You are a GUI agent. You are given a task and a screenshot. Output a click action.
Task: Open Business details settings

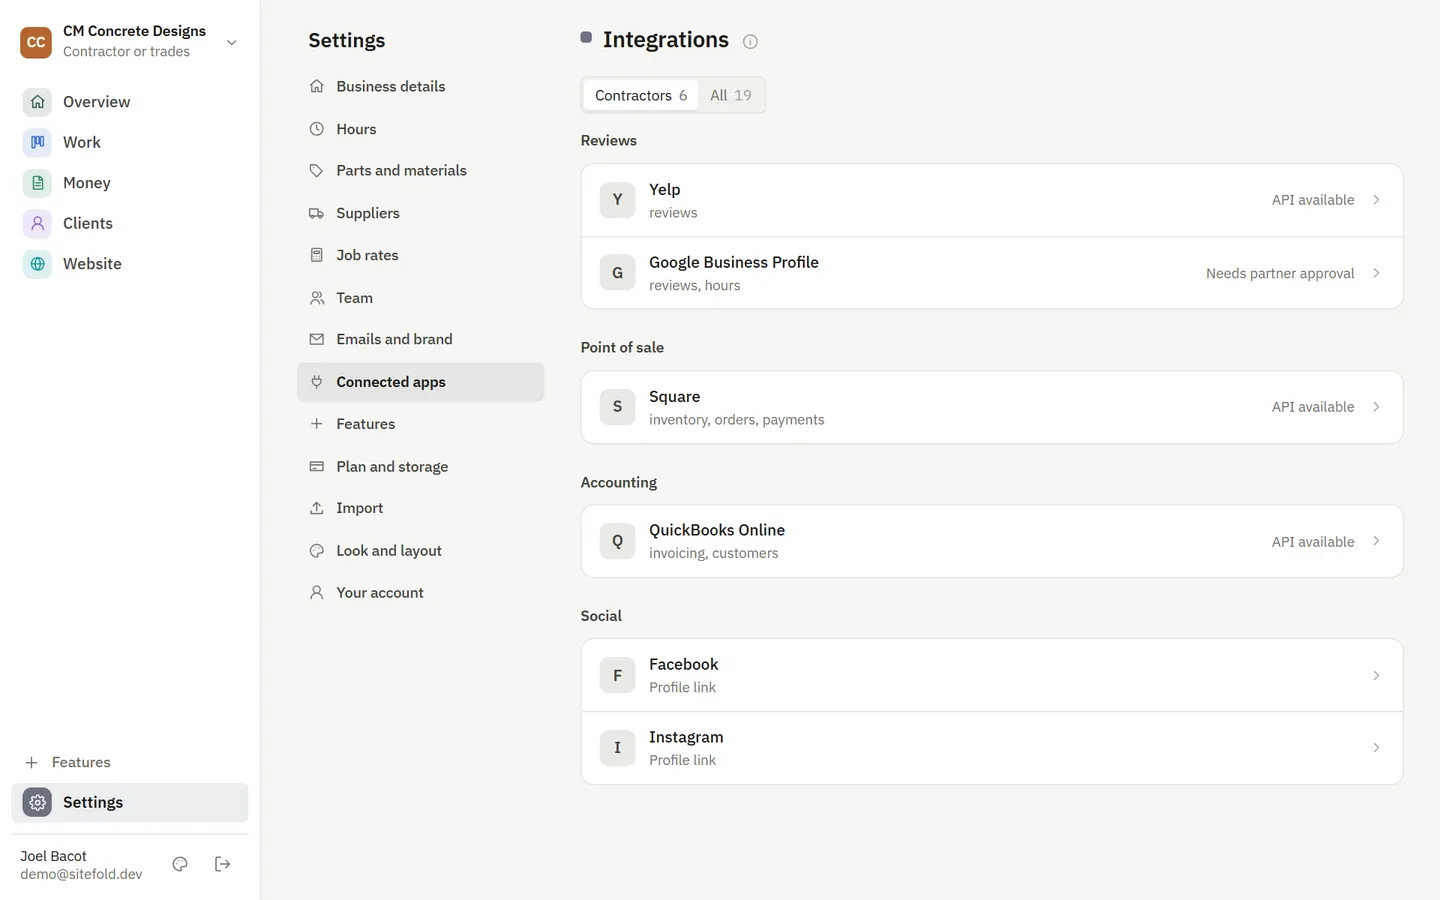(420, 87)
